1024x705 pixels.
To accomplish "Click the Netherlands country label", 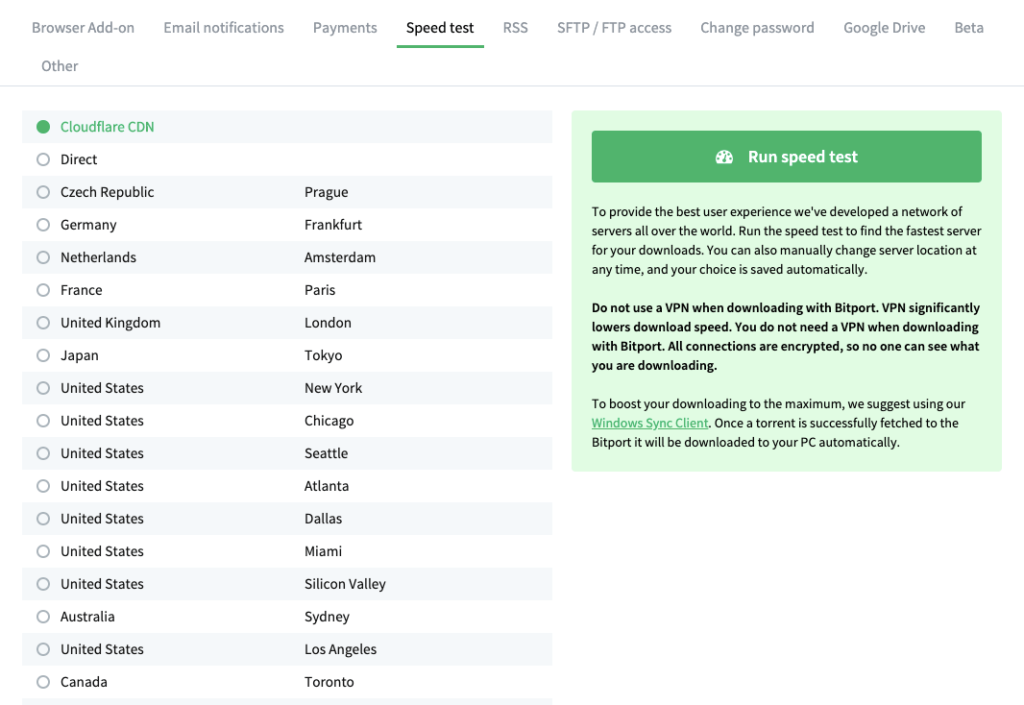I will pos(98,257).
